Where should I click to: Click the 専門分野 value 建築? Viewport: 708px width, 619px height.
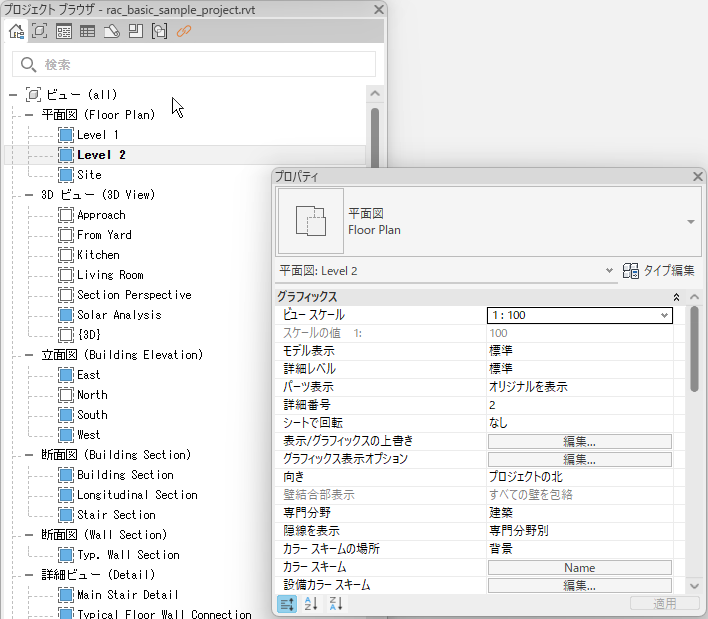500,513
